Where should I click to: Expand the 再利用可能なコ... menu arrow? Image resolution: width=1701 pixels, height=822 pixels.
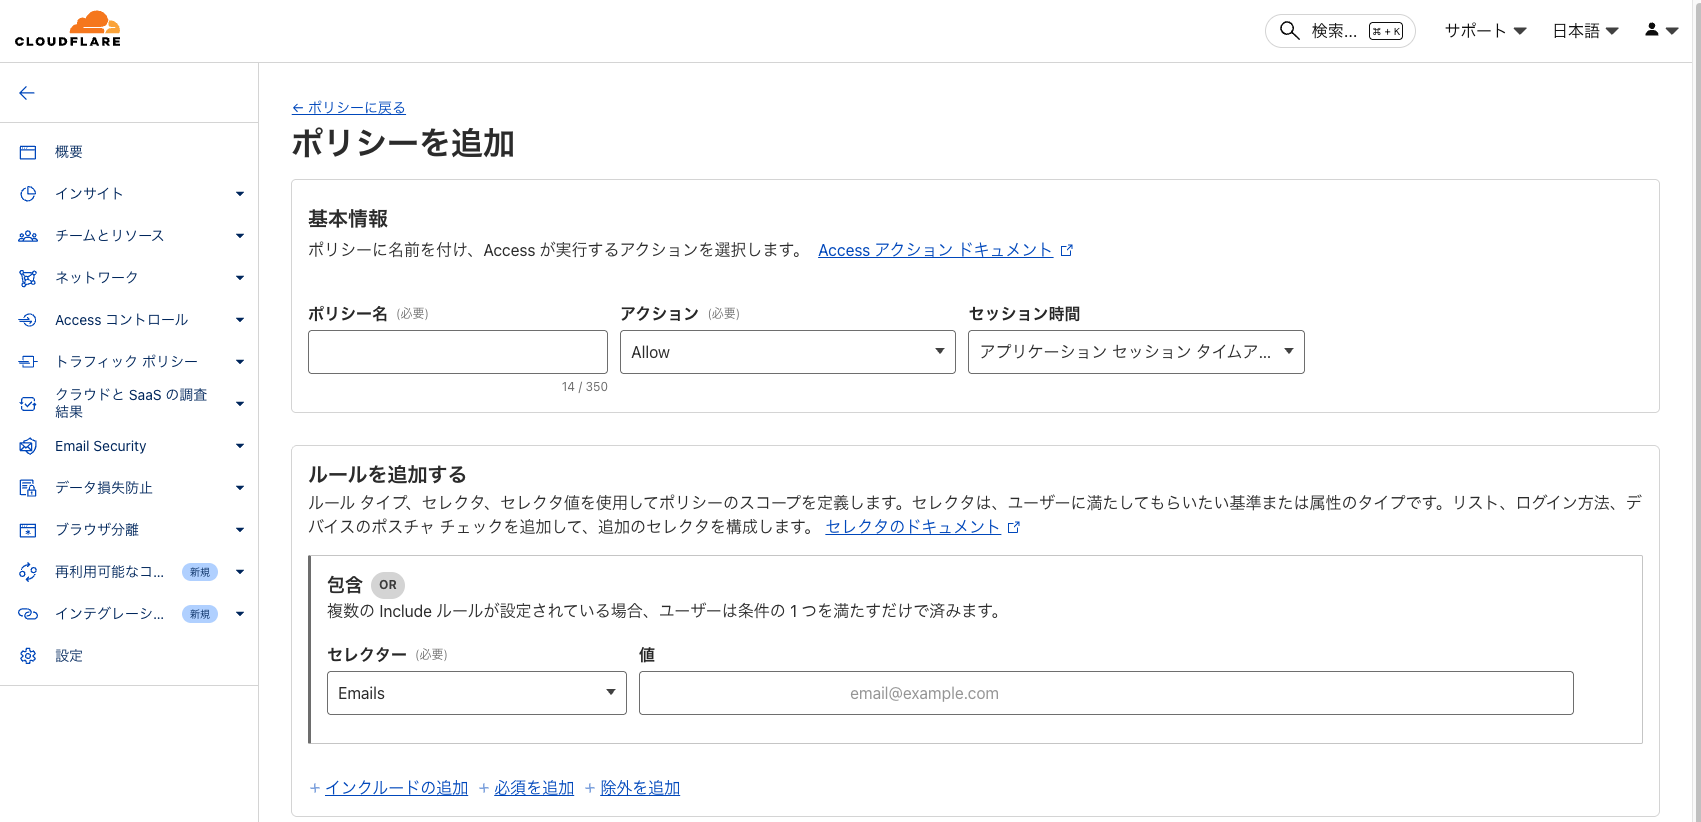[x=240, y=572]
